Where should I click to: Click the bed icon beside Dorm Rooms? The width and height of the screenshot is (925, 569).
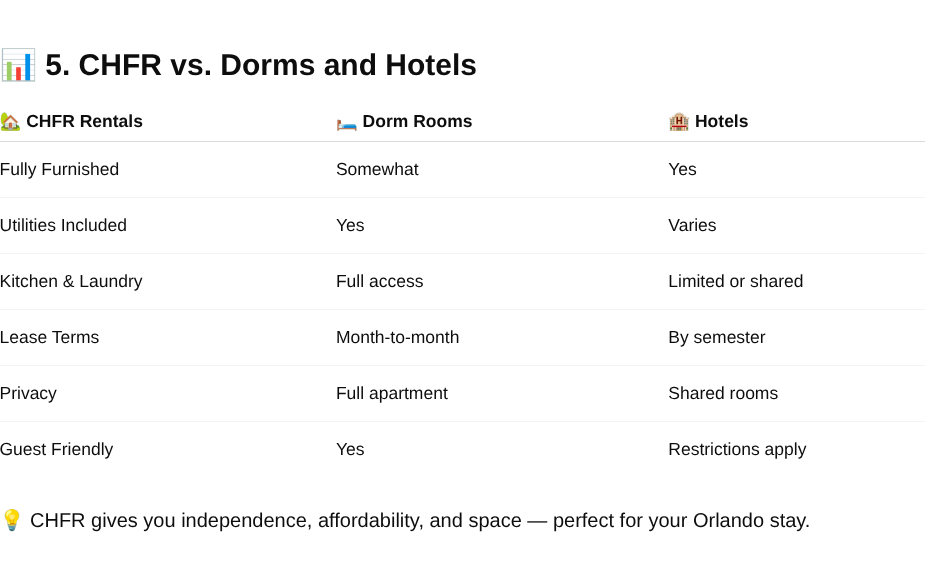(x=347, y=124)
